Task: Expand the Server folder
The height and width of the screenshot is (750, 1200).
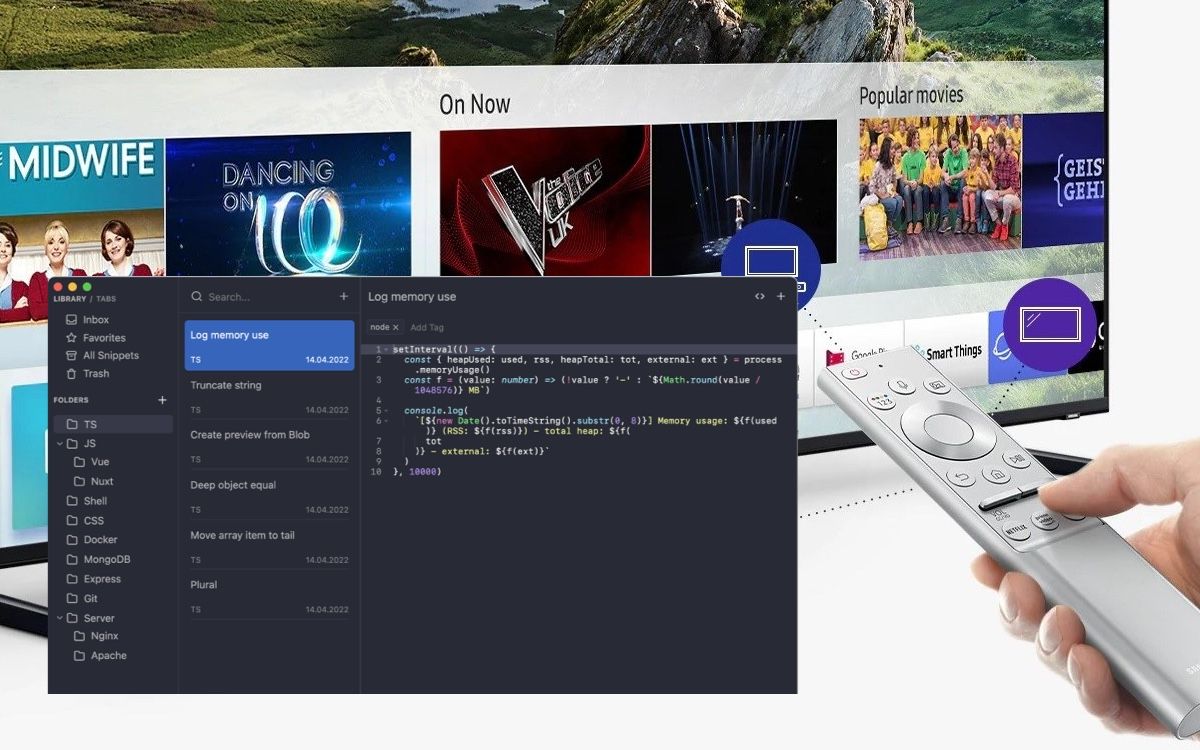Action: pos(59,618)
